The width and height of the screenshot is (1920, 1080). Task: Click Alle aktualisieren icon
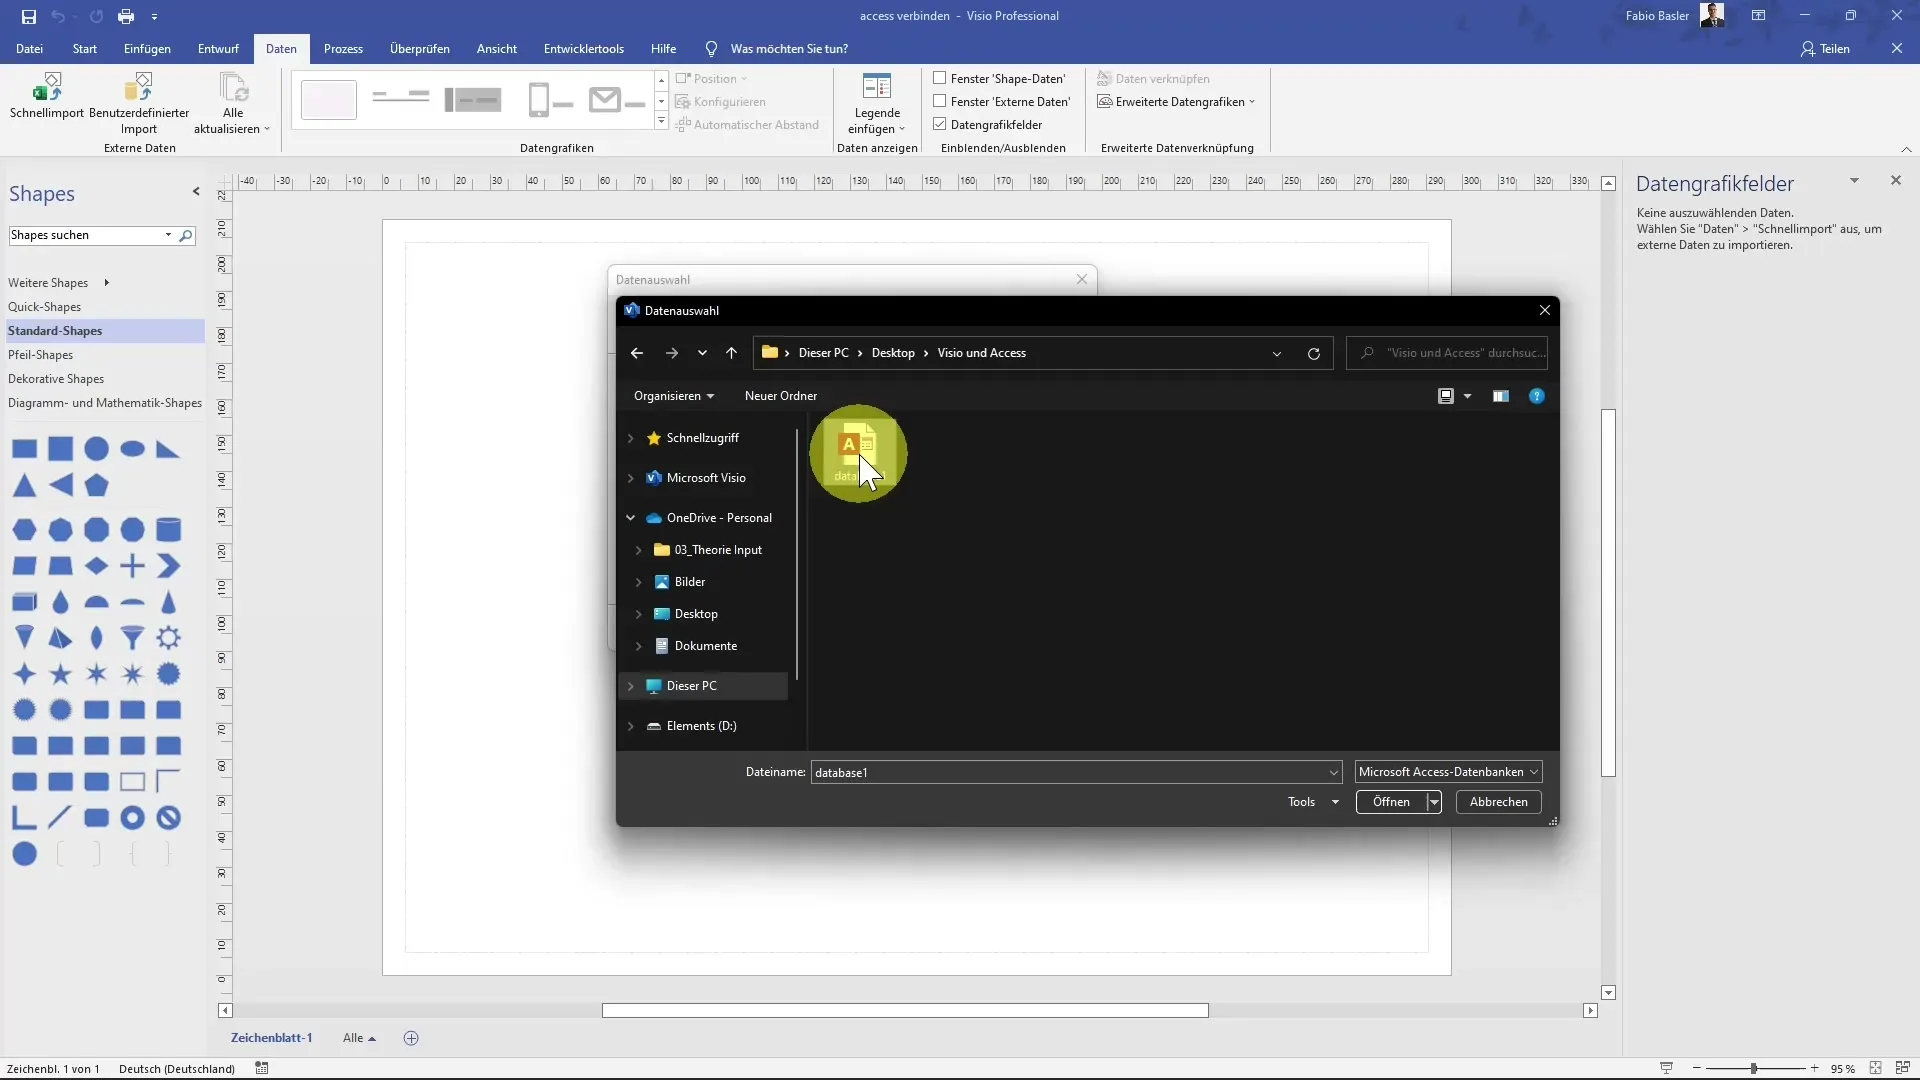(x=233, y=87)
